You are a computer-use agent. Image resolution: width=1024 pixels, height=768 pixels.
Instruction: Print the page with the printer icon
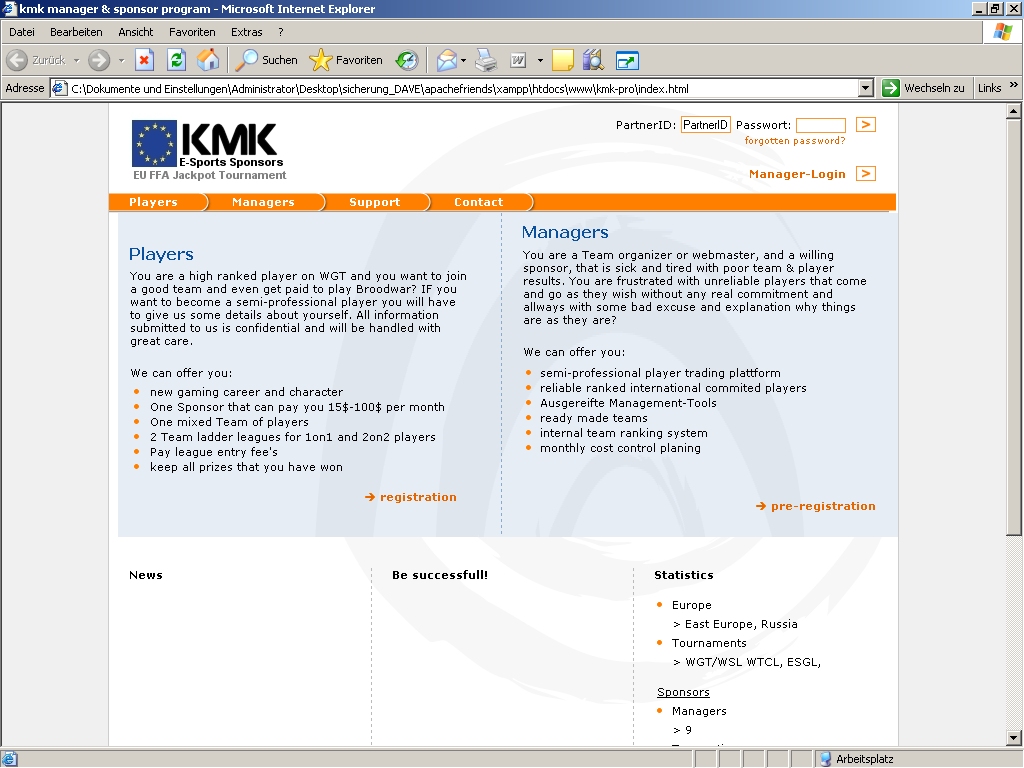(486, 60)
